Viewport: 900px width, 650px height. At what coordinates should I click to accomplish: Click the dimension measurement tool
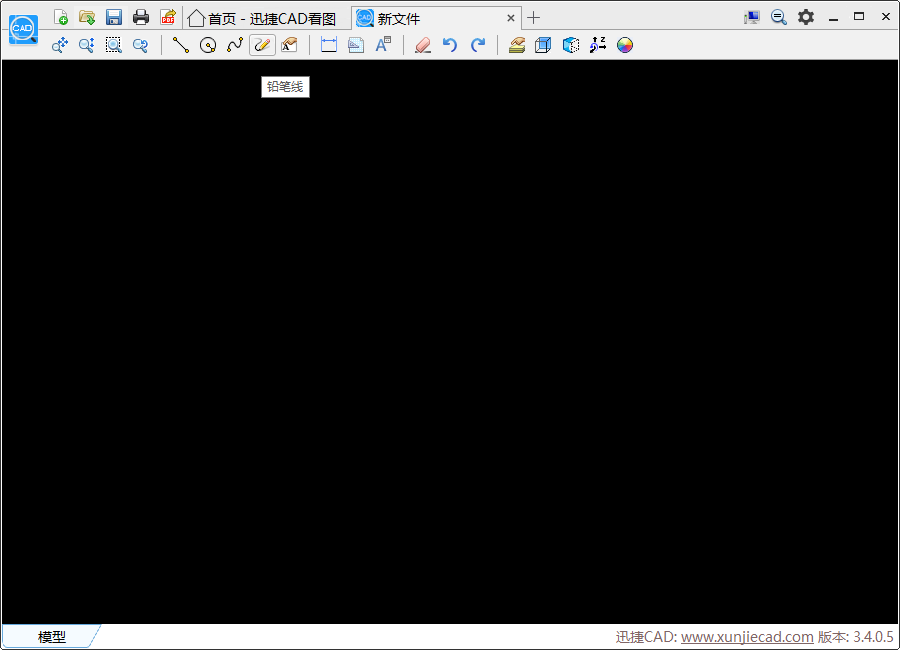click(x=329, y=45)
